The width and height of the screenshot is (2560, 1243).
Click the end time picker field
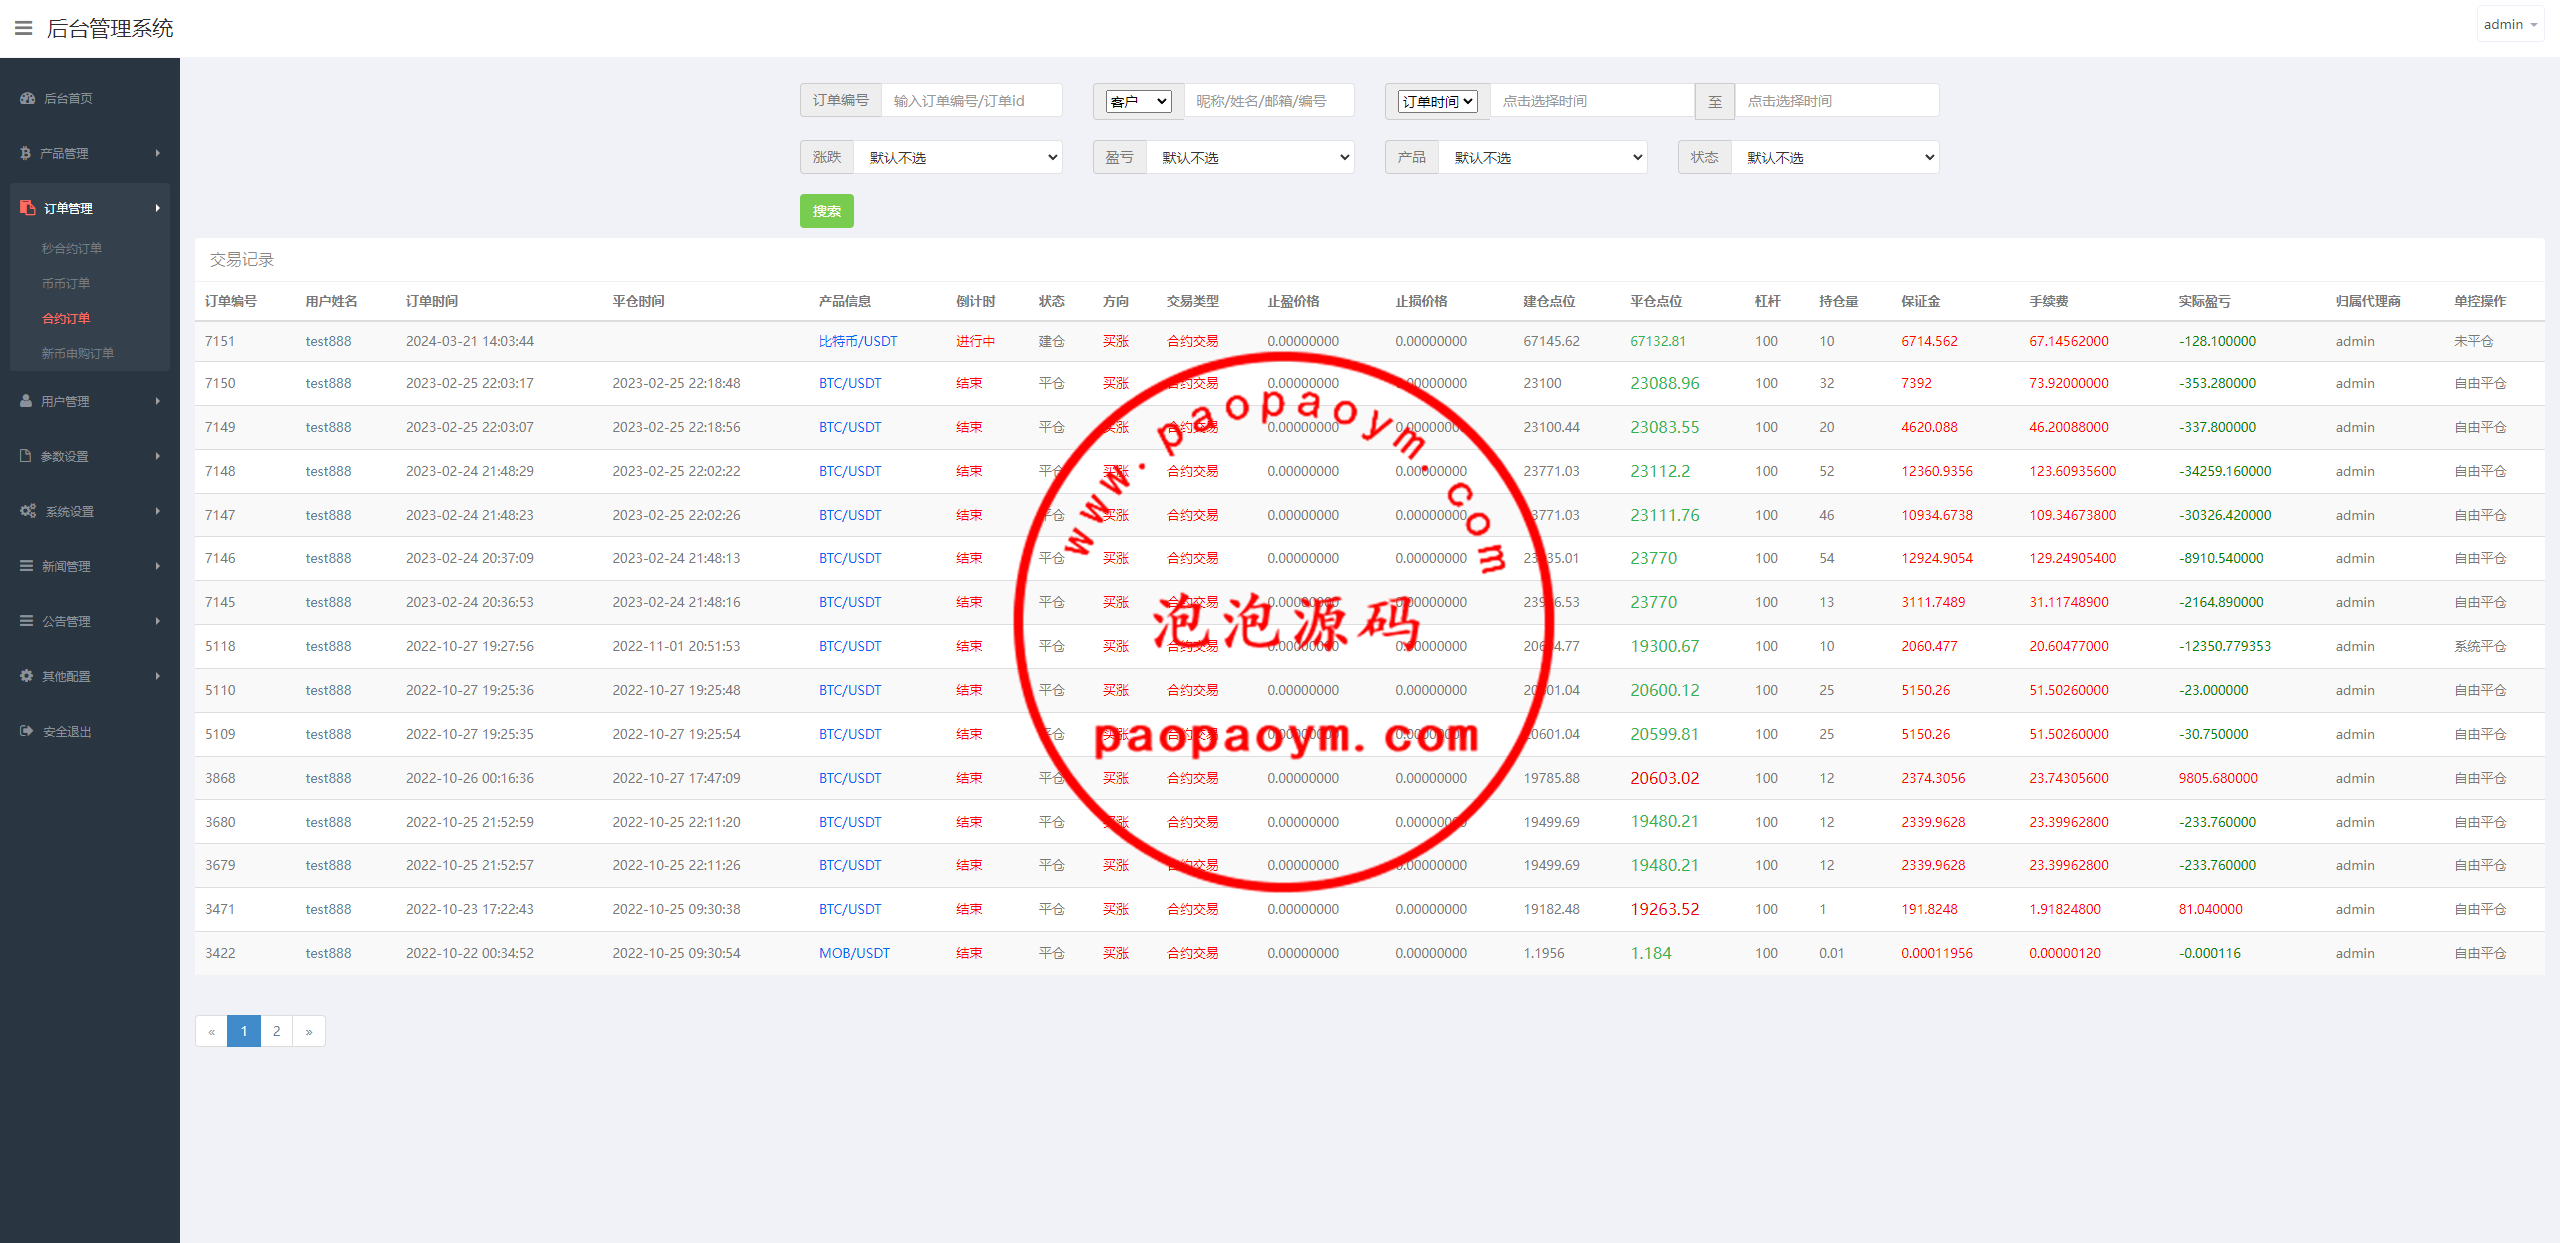(1837, 101)
